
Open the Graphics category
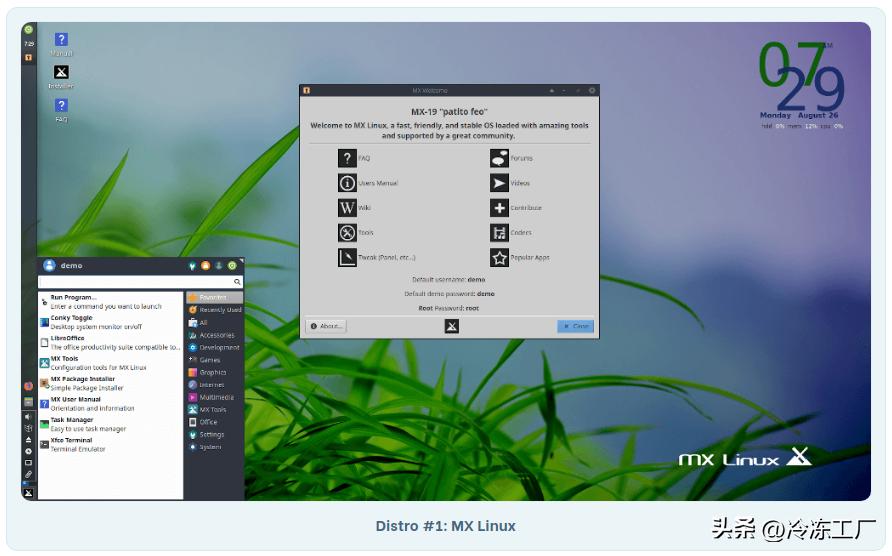pyautogui.click(x=214, y=372)
